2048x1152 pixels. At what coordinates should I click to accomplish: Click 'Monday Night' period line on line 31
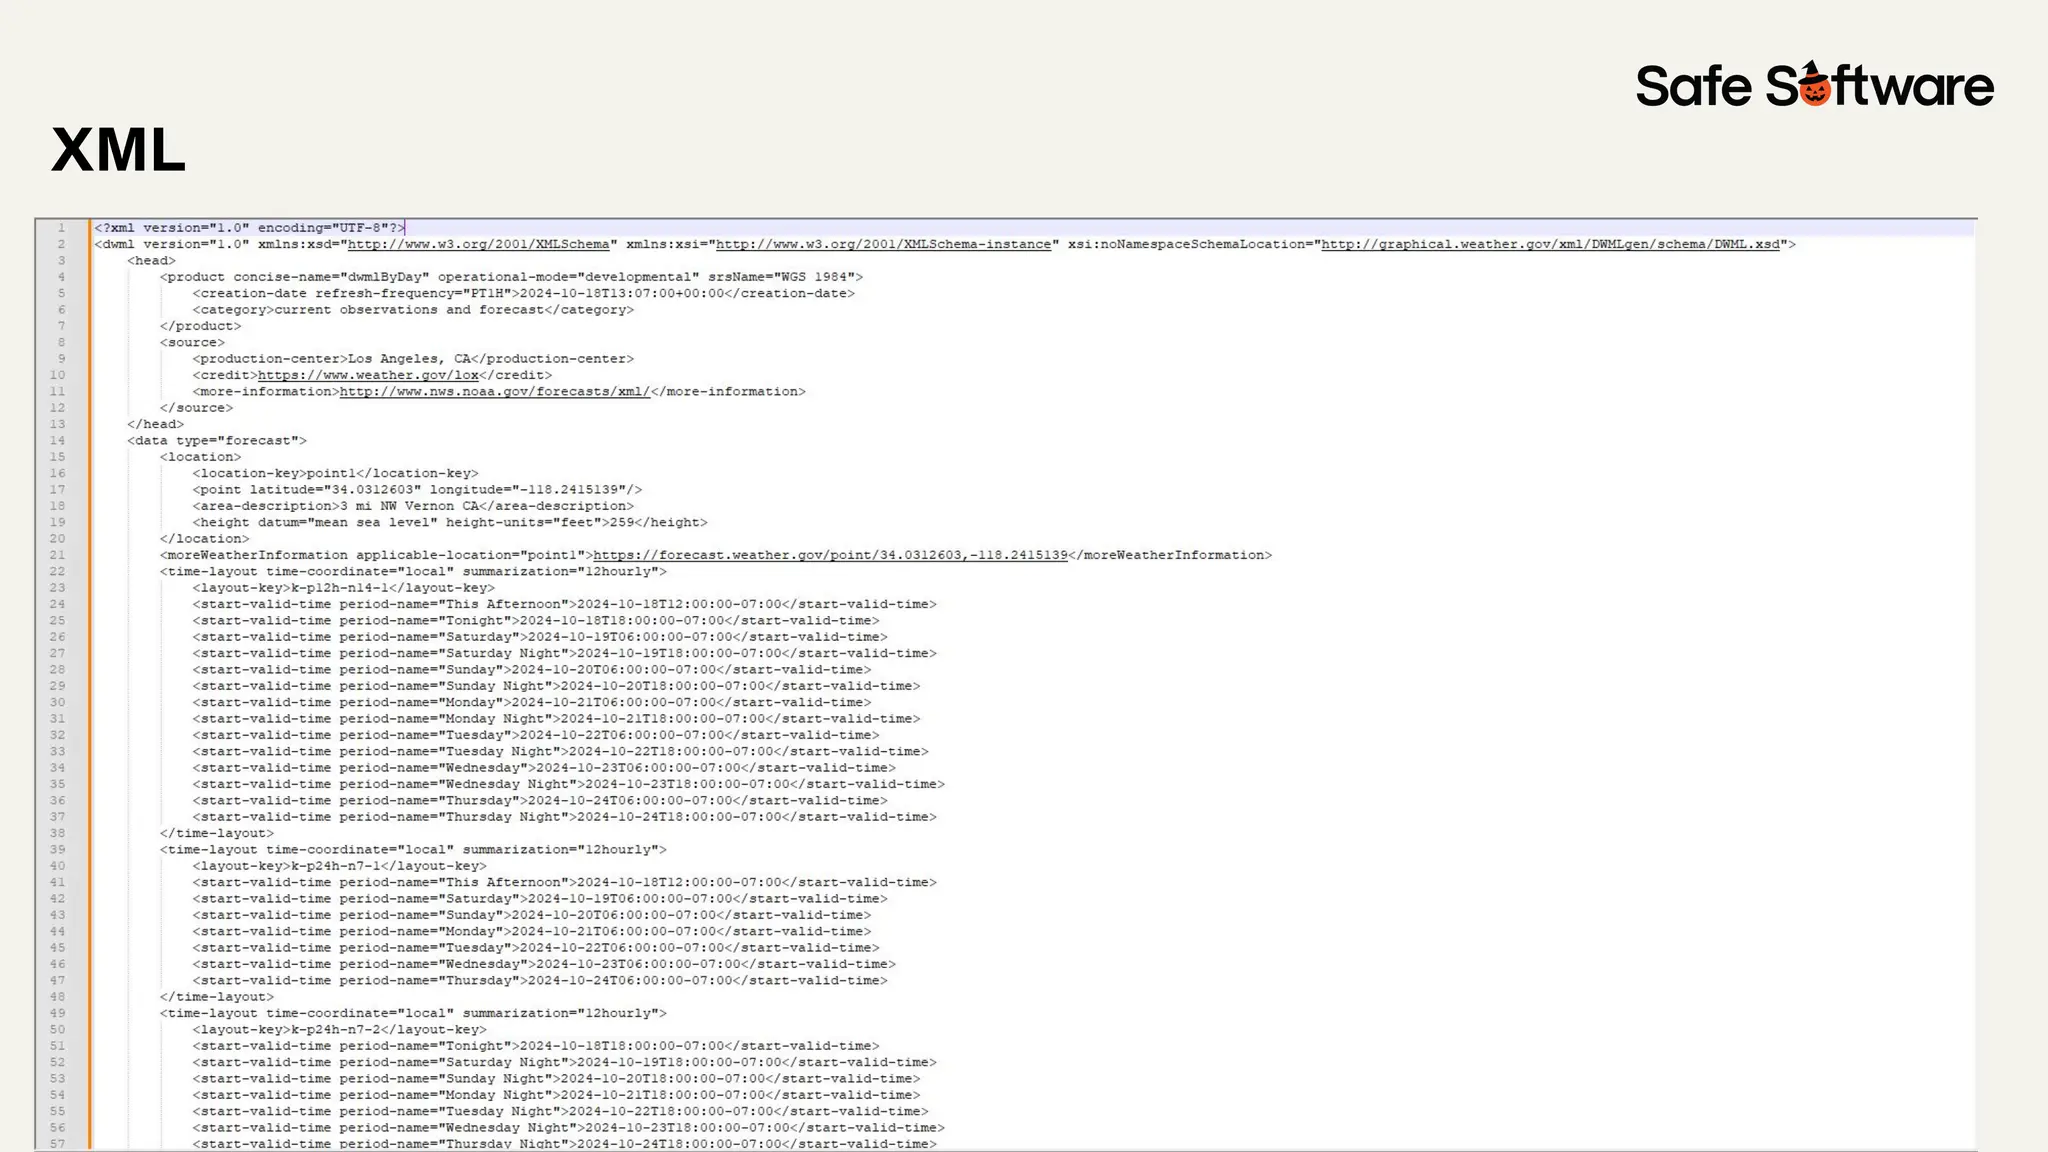[556, 719]
